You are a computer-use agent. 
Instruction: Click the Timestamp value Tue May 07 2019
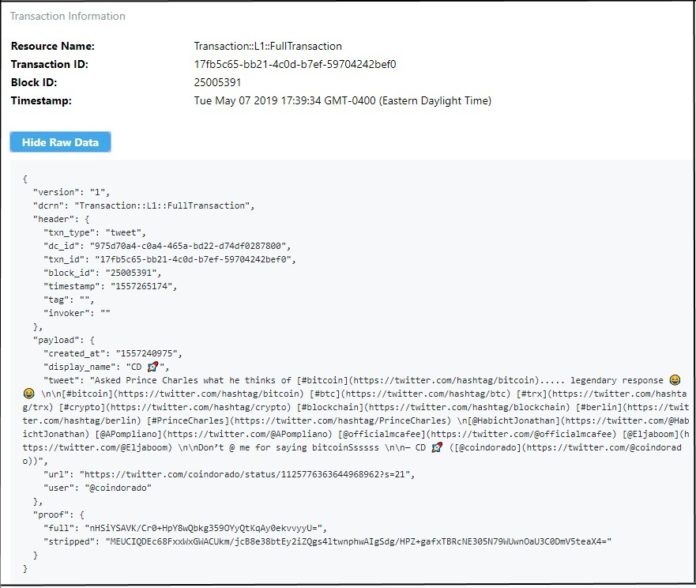[x=342, y=101]
